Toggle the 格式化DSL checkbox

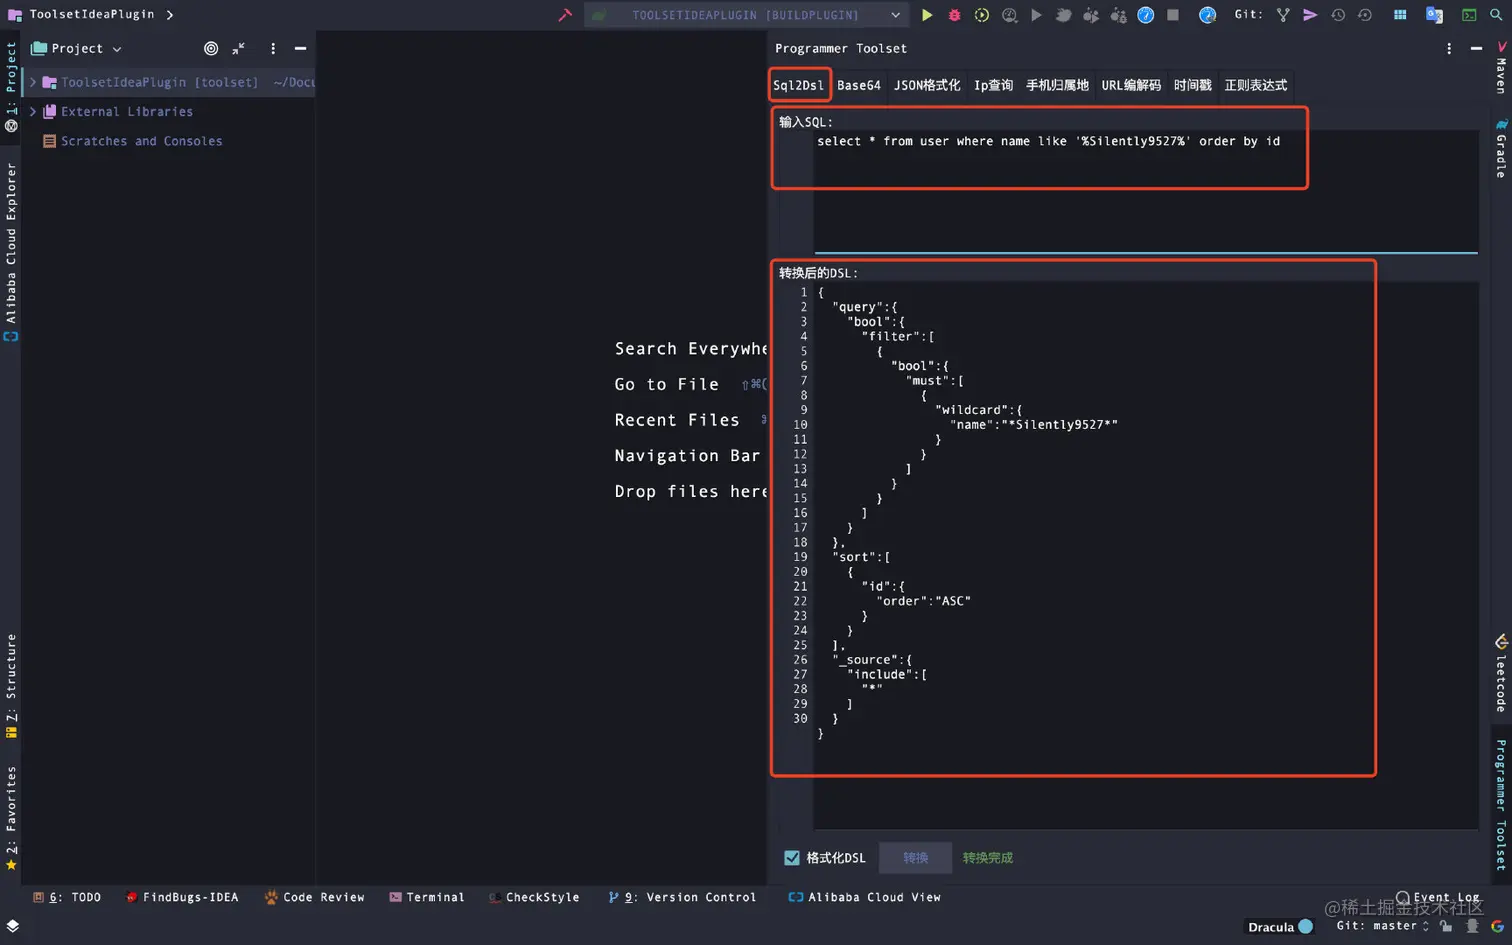point(792,858)
